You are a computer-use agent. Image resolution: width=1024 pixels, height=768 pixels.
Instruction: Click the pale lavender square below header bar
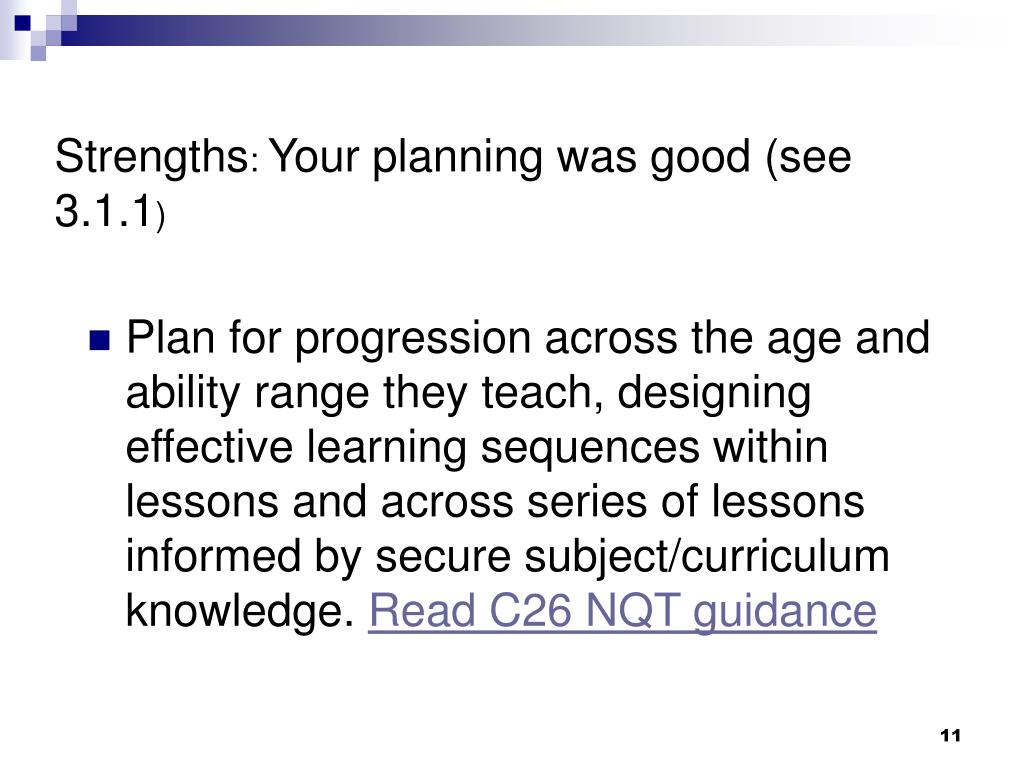(38, 53)
